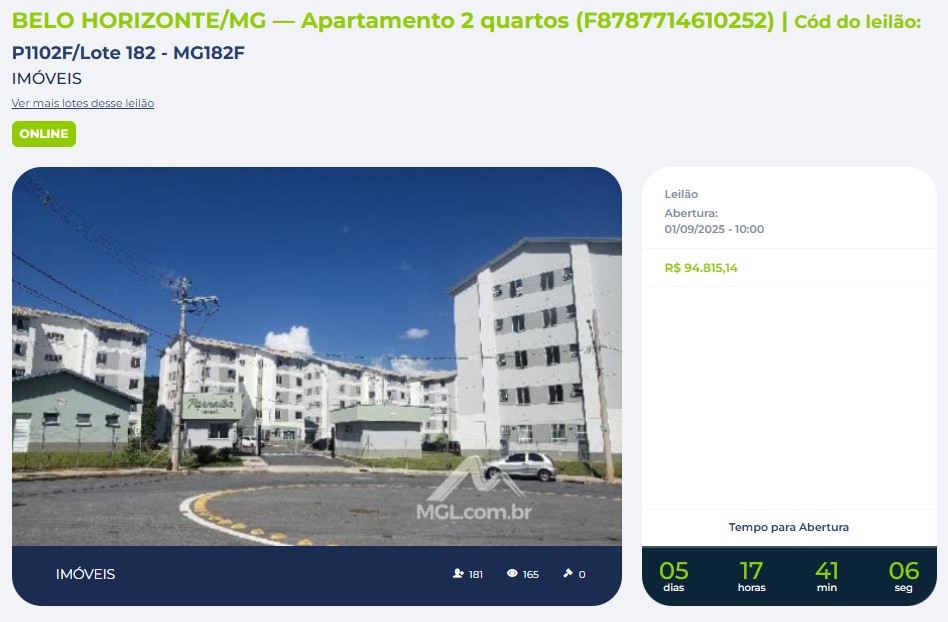Click the Leilão label in side panel
This screenshot has width=948, height=622.
[681, 194]
